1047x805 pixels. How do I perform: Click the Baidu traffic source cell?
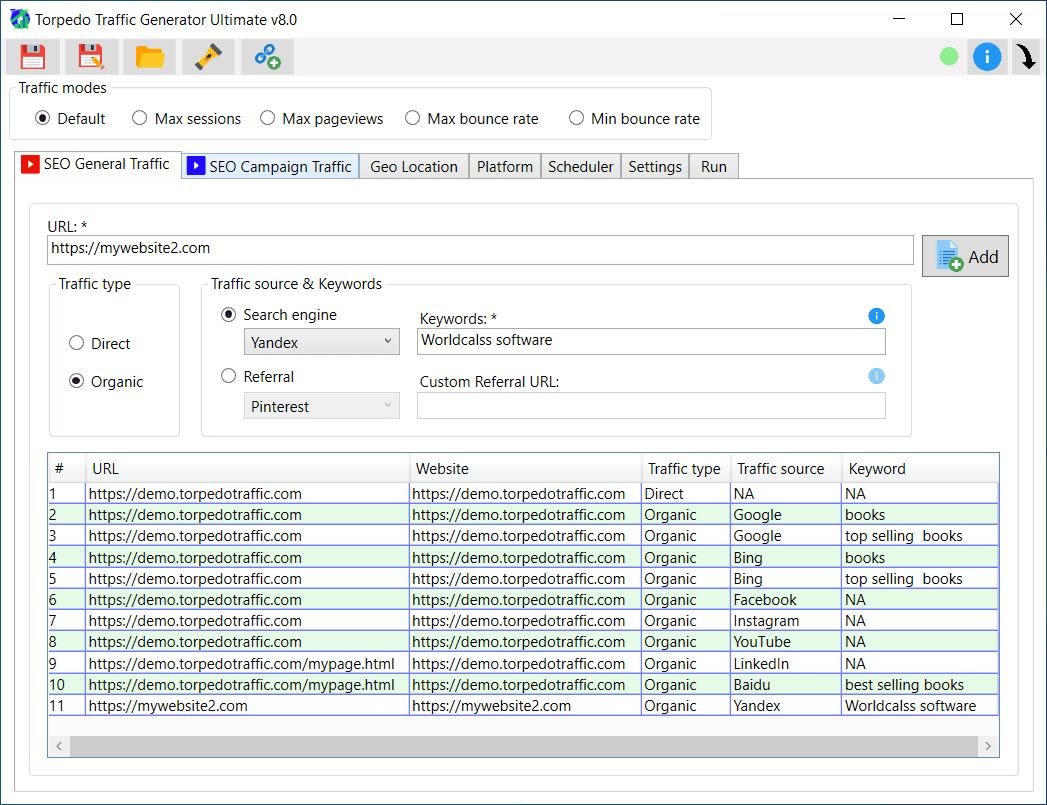[x=785, y=685]
